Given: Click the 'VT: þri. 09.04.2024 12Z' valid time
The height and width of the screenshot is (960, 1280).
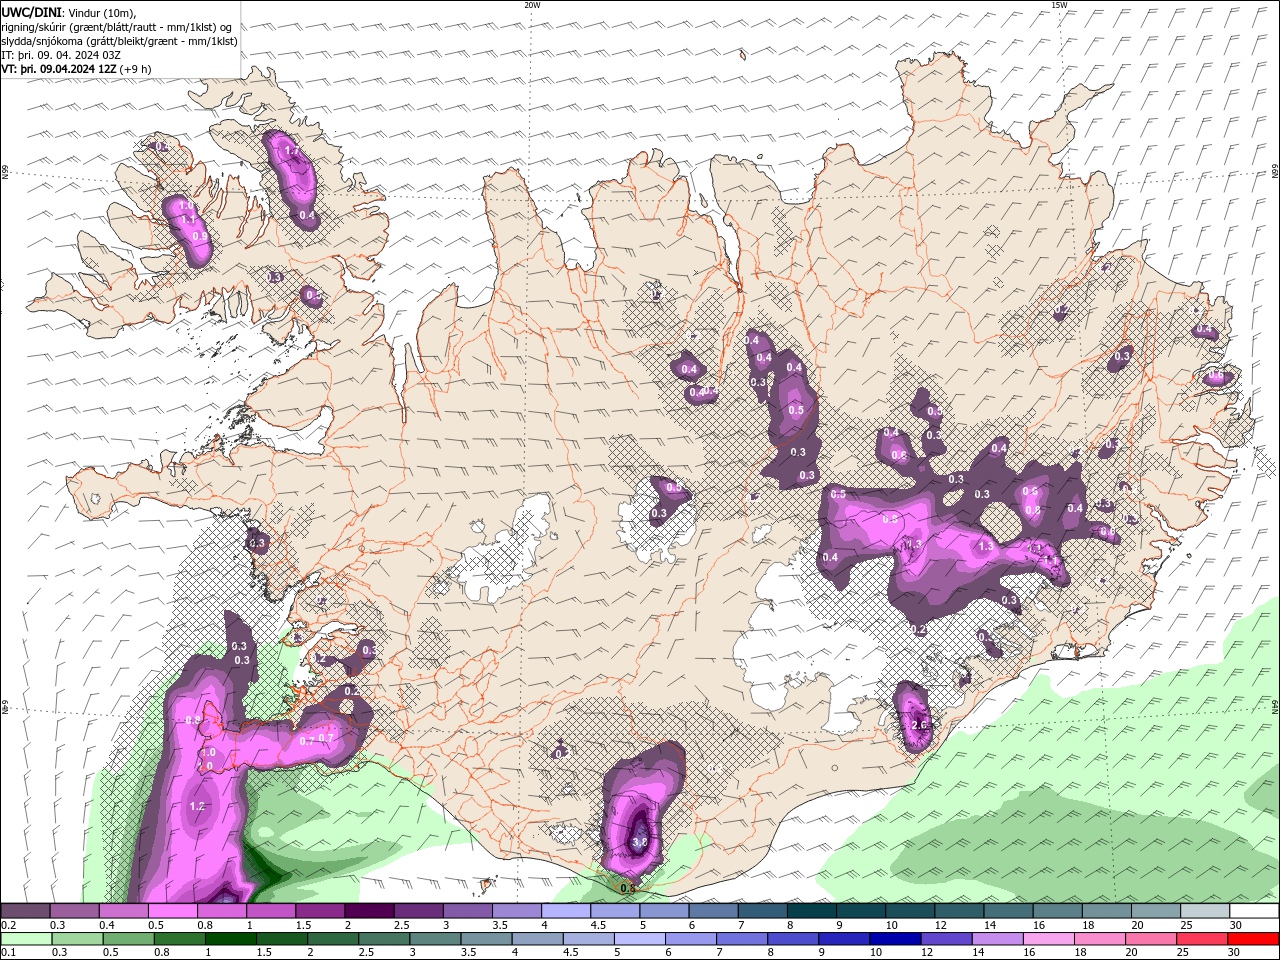Looking at the screenshot, I should pyautogui.click(x=58, y=69).
